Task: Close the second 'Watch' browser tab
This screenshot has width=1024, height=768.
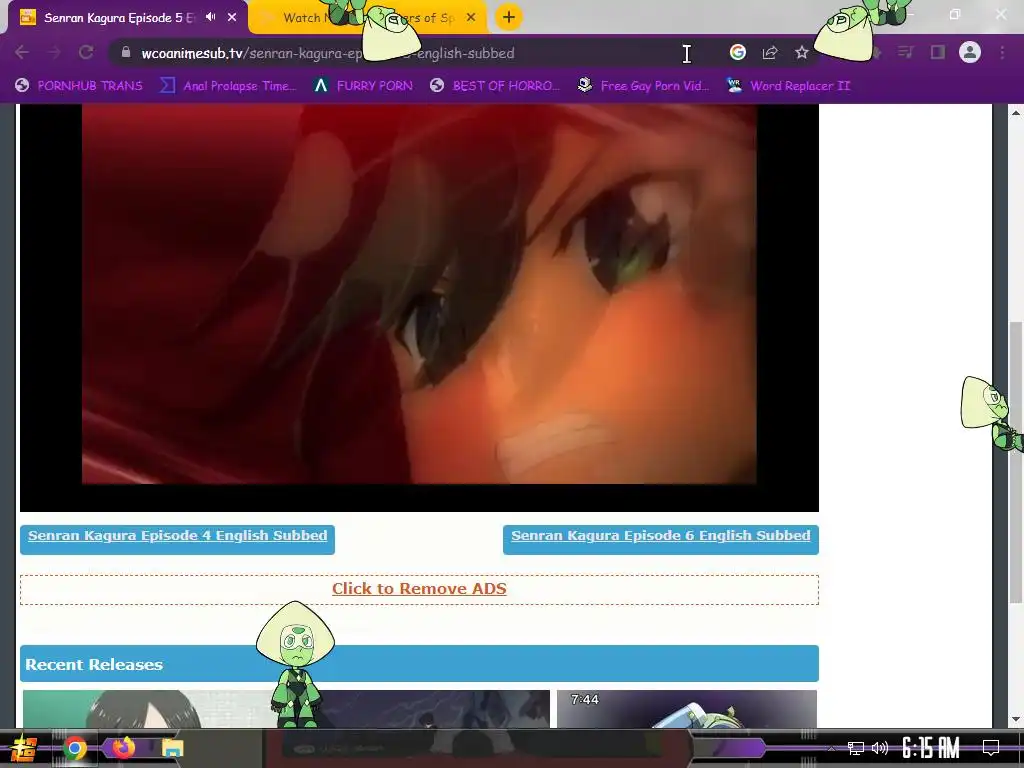Action: pos(471,18)
